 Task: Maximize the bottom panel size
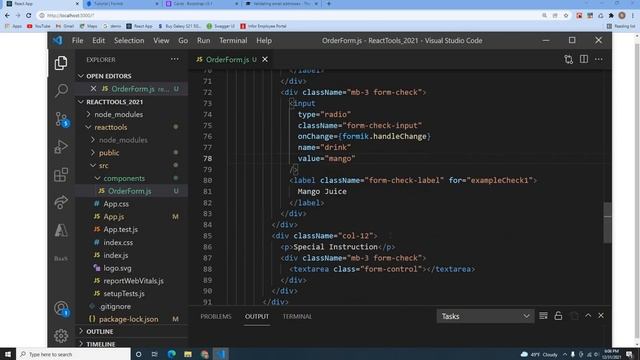coord(588,316)
